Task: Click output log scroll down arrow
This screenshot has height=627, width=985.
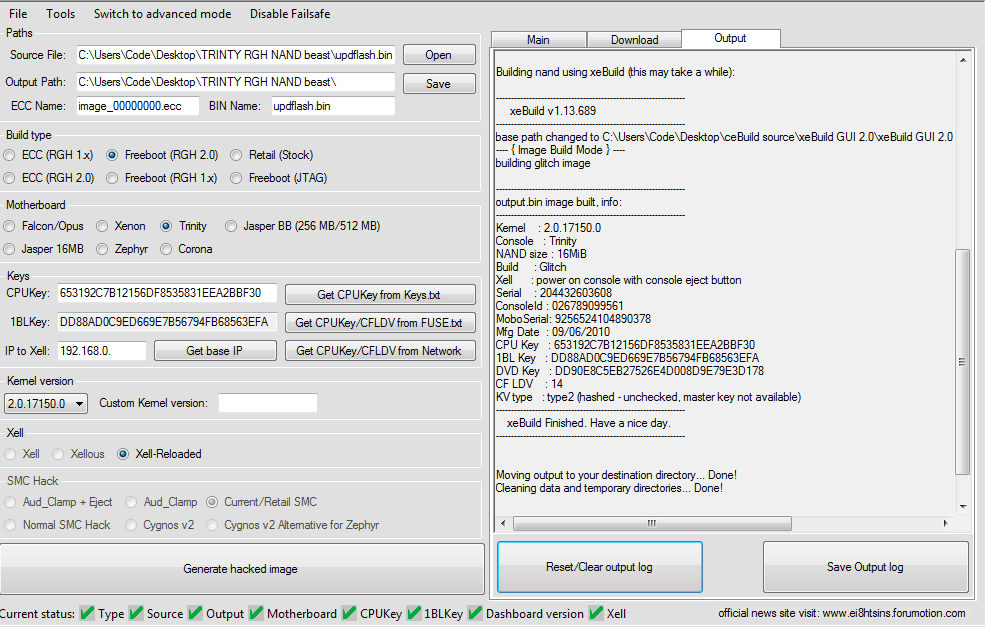Action: (962, 506)
